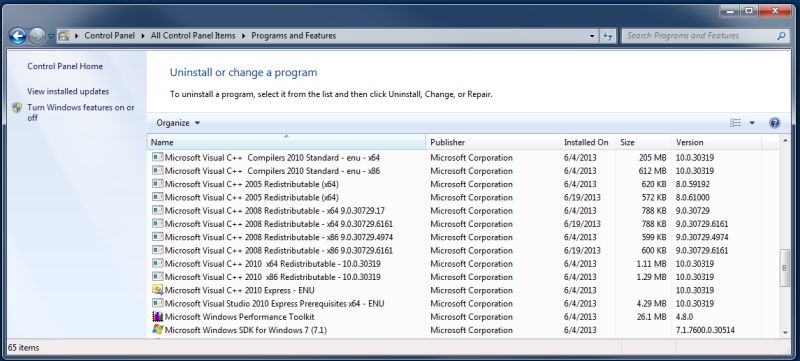Click icon of Visual C++ 2010 x86 Redistributable
Viewport: 800px width, 361px height.
tap(158, 276)
